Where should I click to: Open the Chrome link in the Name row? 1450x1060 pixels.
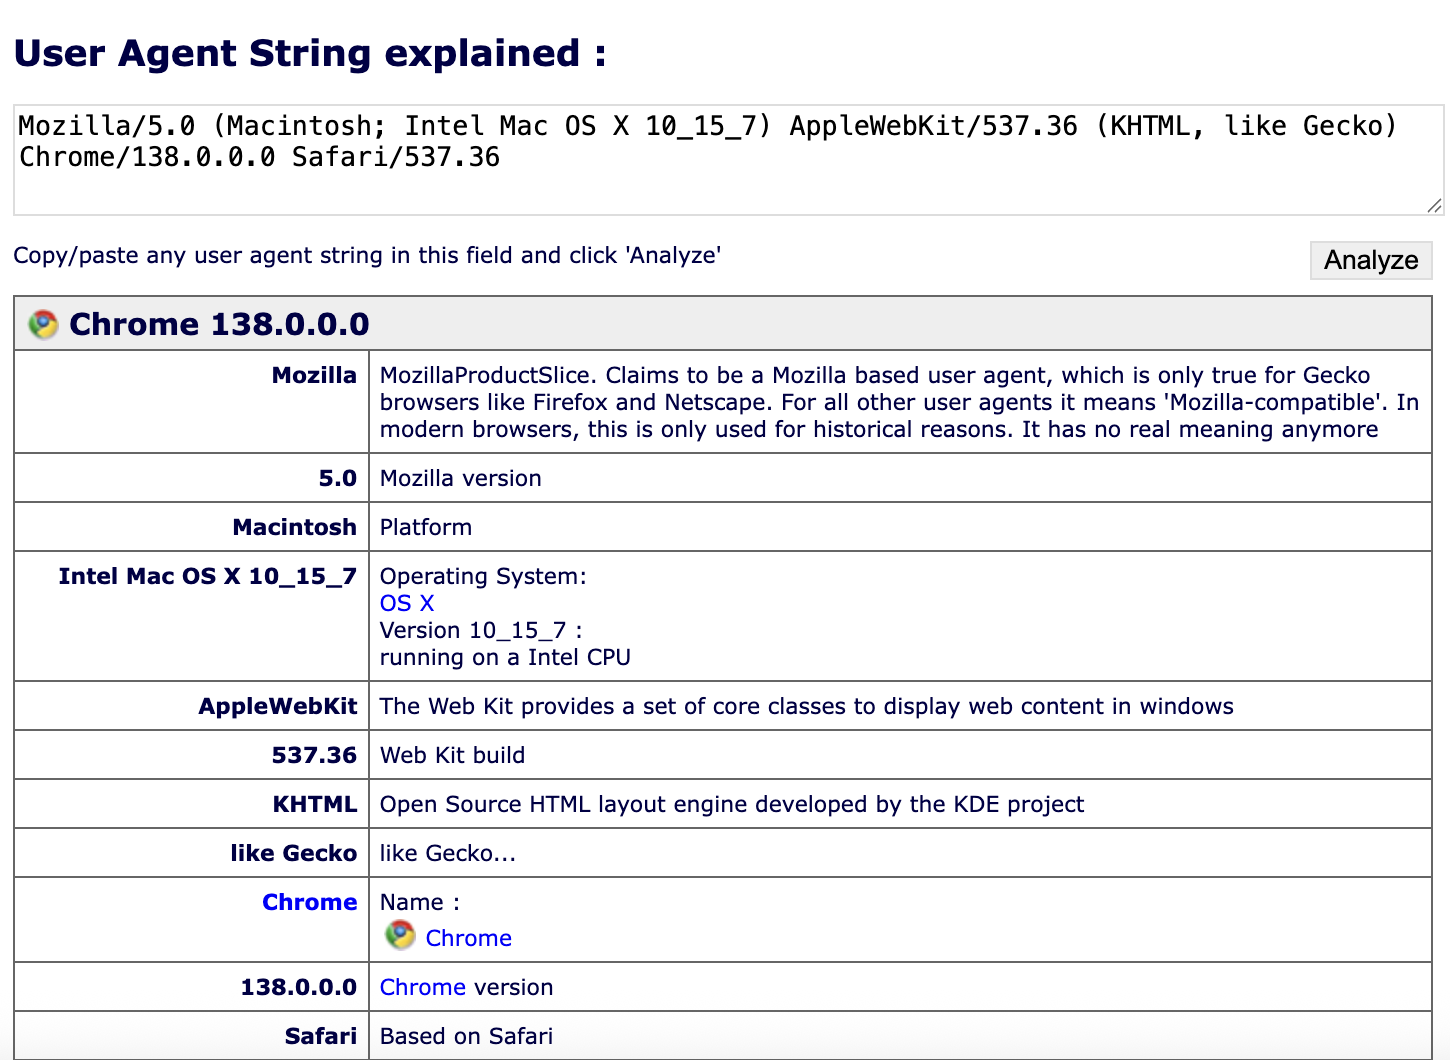click(x=468, y=938)
